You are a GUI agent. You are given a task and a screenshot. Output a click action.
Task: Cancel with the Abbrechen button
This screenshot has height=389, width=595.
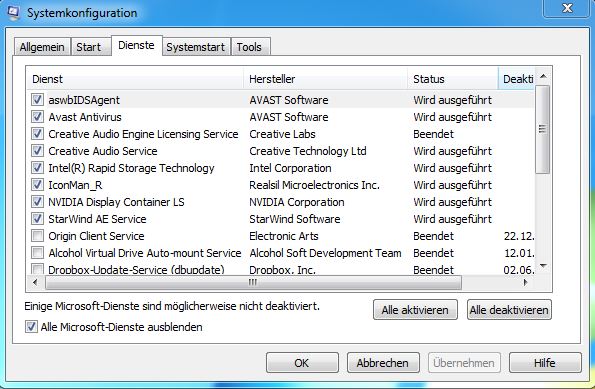[383, 363]
